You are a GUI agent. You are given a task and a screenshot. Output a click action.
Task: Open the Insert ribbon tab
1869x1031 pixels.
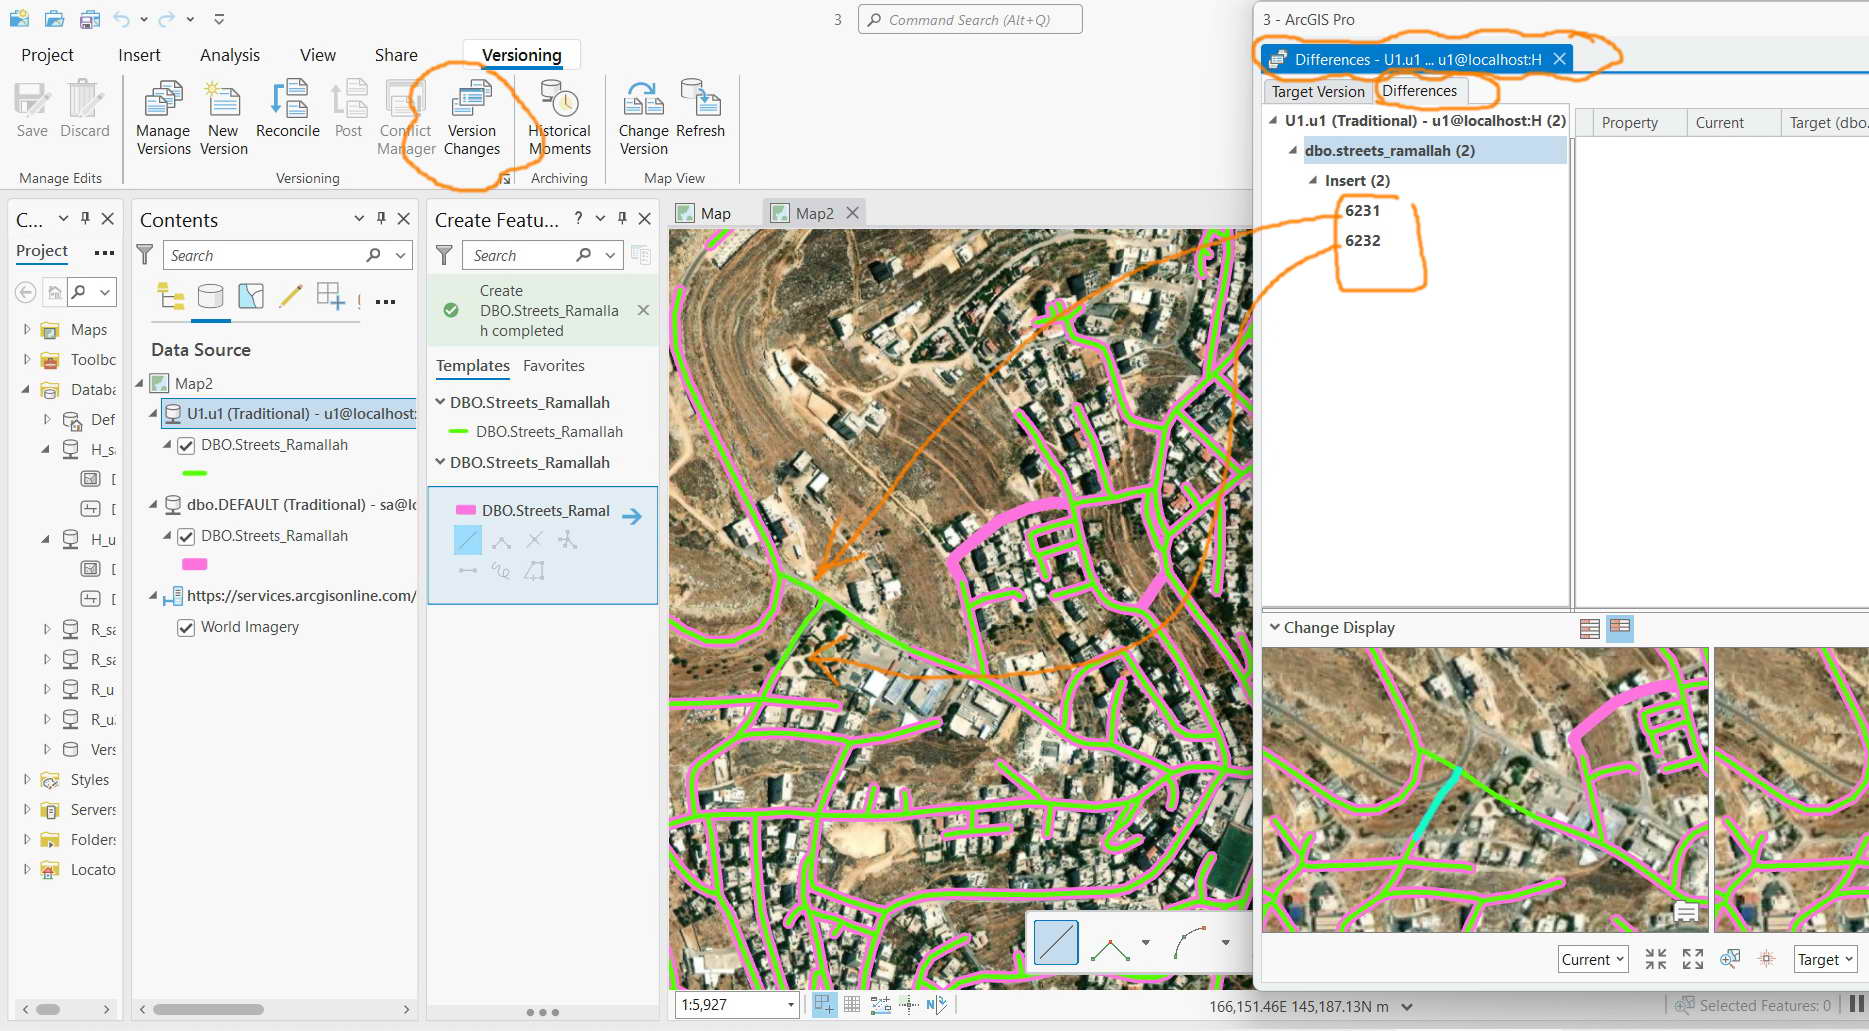click(x=139, y=55)
